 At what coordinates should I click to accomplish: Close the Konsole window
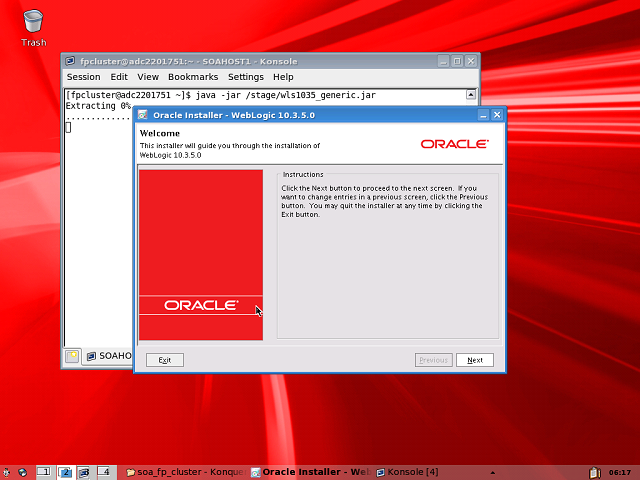point(471,61)
